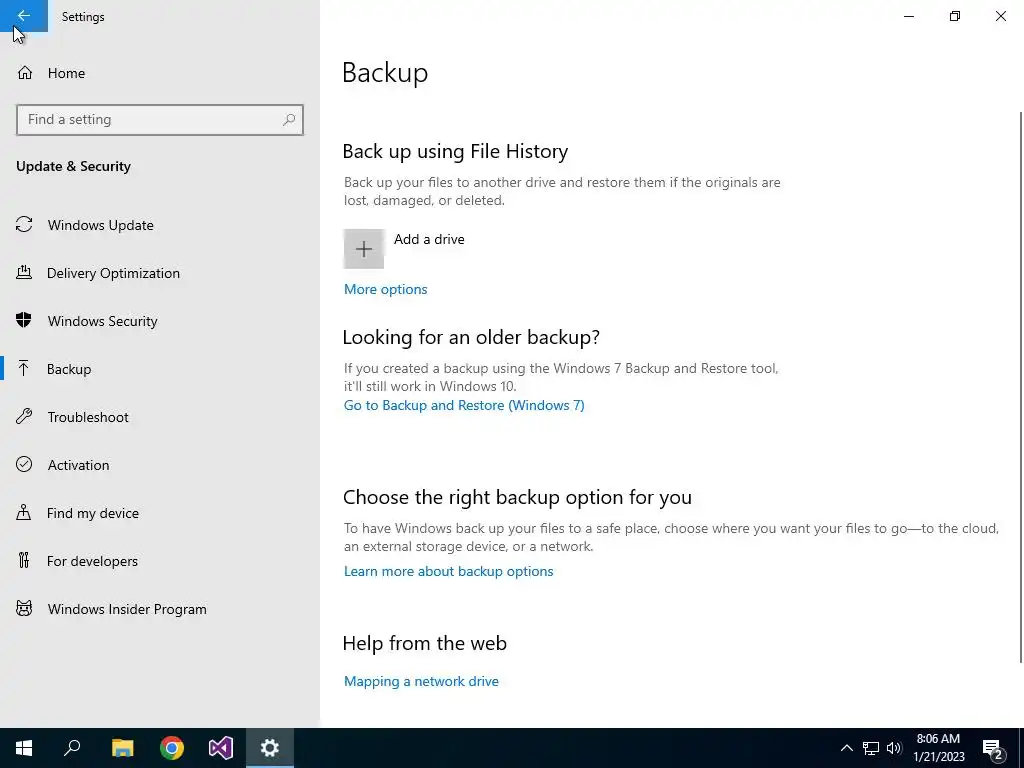Click the back arrow in Settings
The image size is (1024, 768).
click(x=24, y=16)
